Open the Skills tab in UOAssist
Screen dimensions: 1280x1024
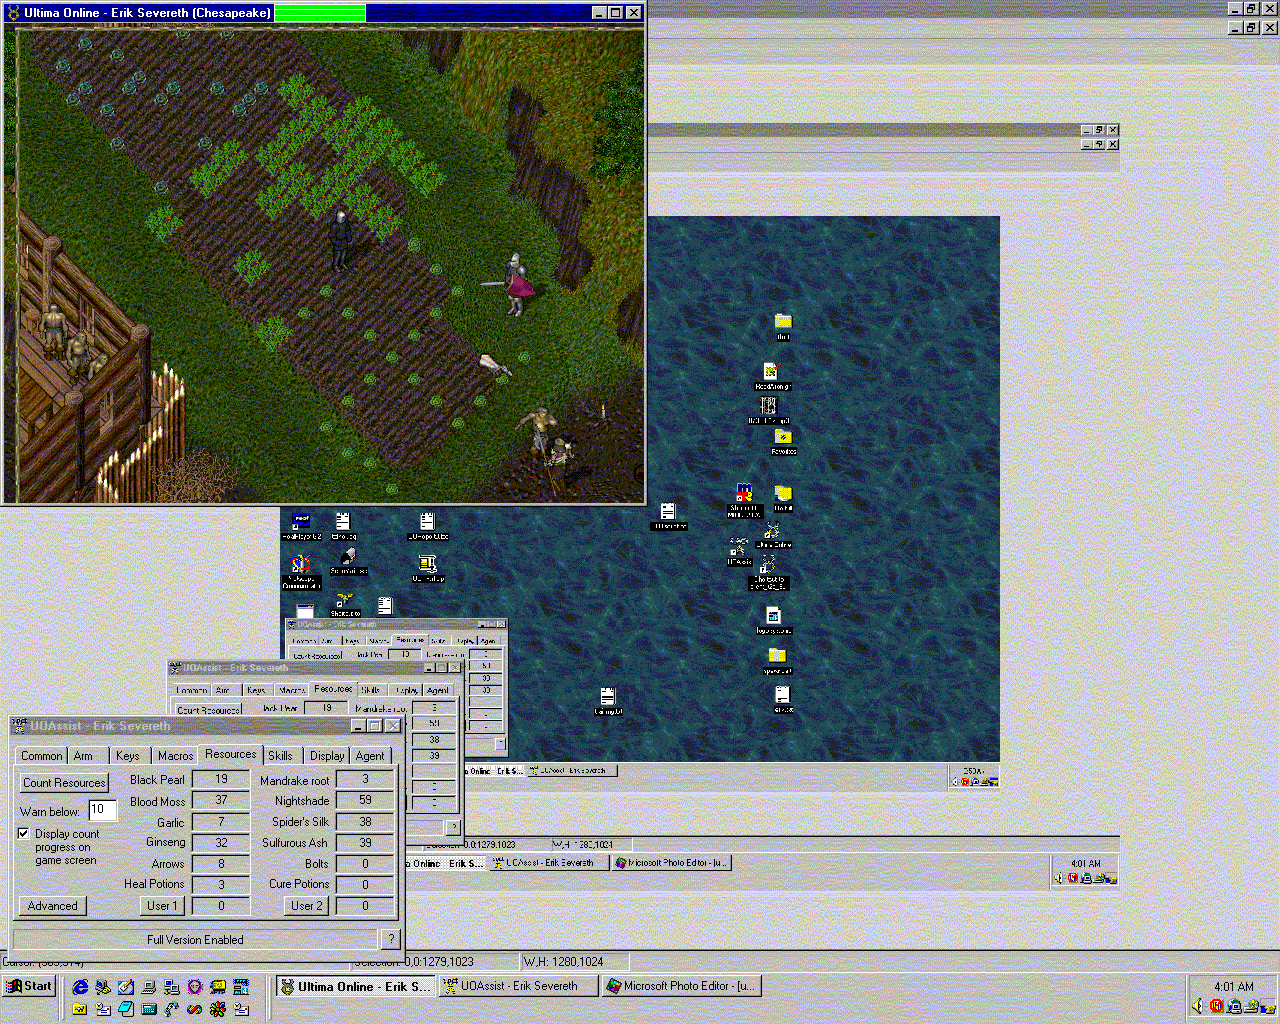[280, 756]
